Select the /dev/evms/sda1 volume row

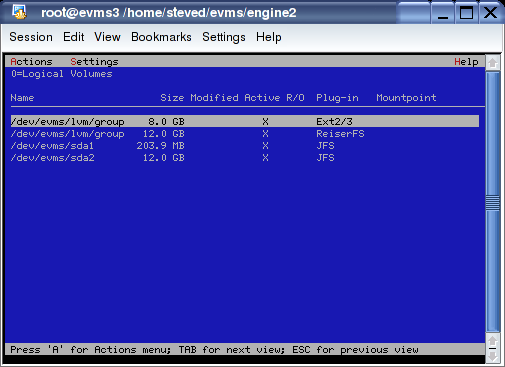point(245,146)
